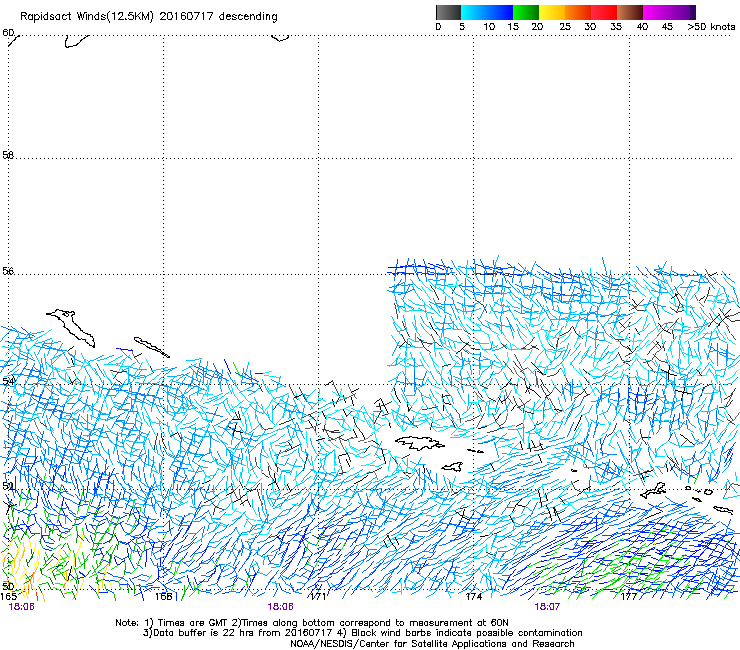Screen dimensions: 740x650
Task: Click the brown 35-40 knots legend swatch
Action: 630,12
